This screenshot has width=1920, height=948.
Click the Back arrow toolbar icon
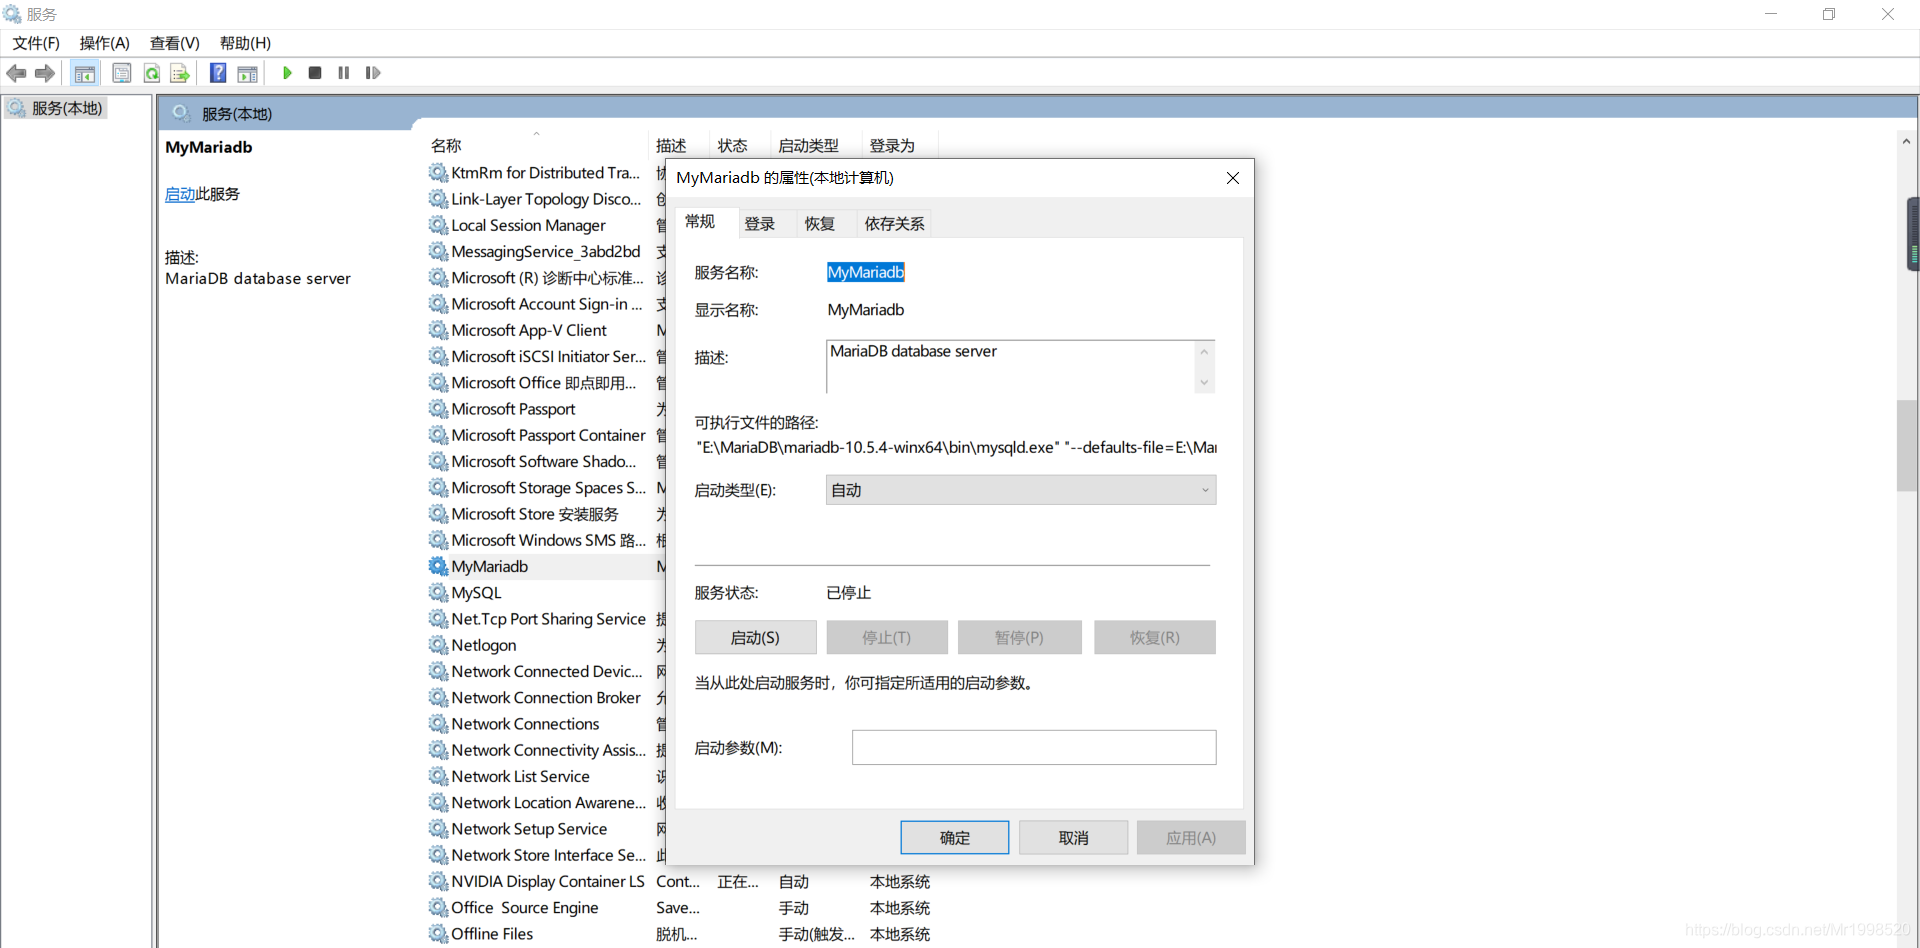tap(16, 73)
